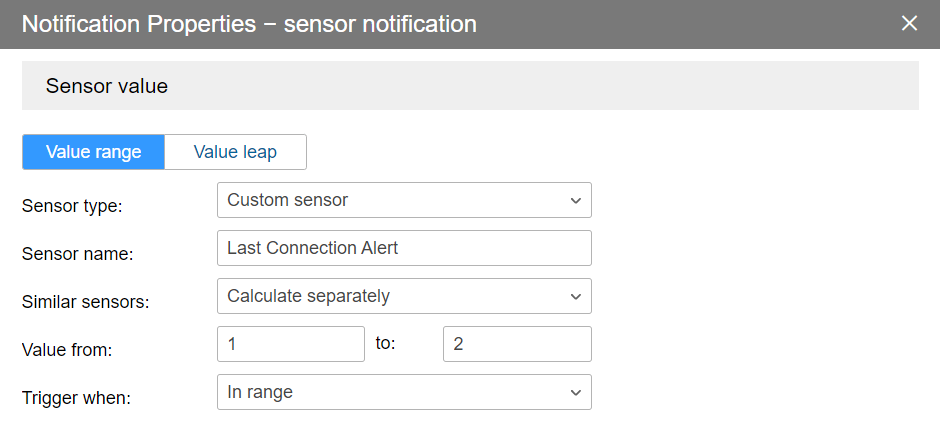This screenshot has height=424, width=940.
Task: Click the upper bound input containing 2
Action: pyautogui.click(x=517, y=344)
